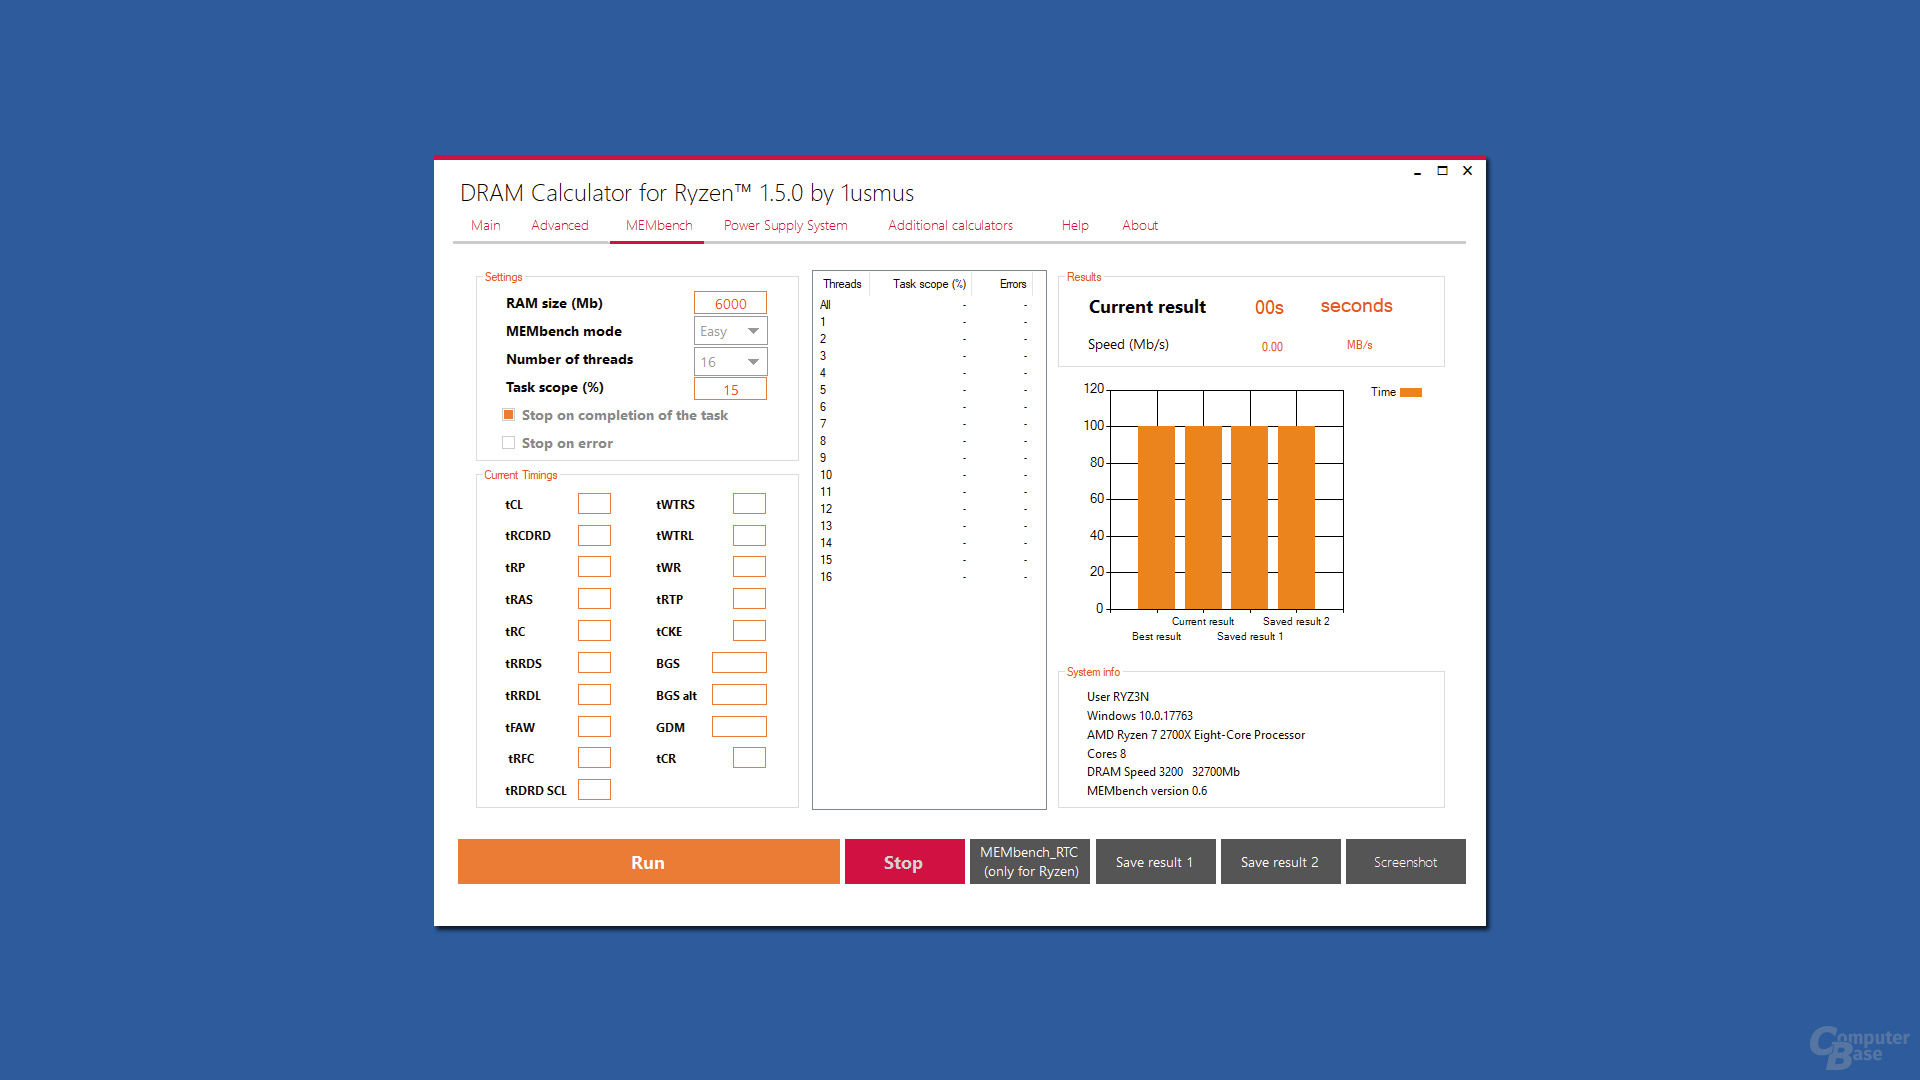
Task: Click the tCR timing field
Action: click(x=749, y=758)
